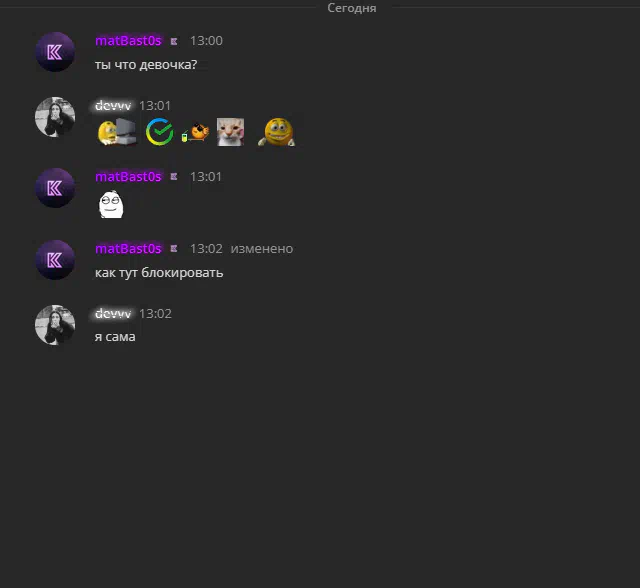Click the orange sunglasses character with drink emoji
This screenshot has width=640, height=588.
click(x=195, y=132)
